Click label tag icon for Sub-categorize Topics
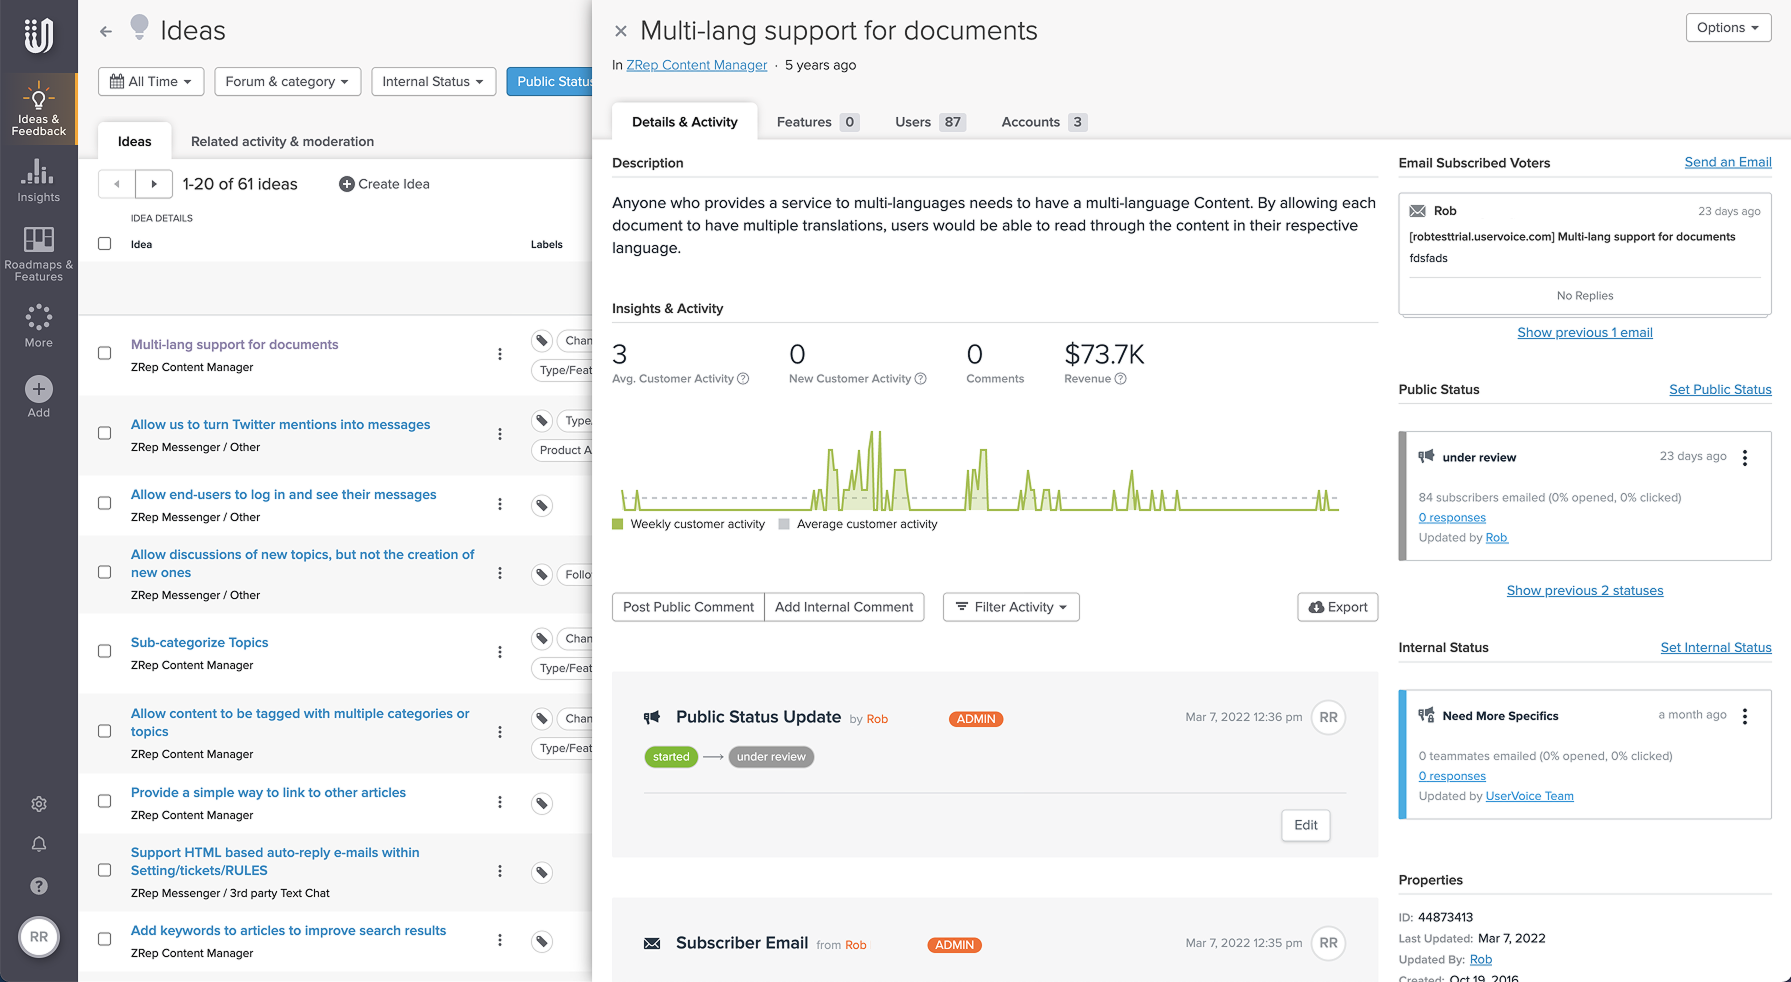1791x982 pixels. coord(542,639)
